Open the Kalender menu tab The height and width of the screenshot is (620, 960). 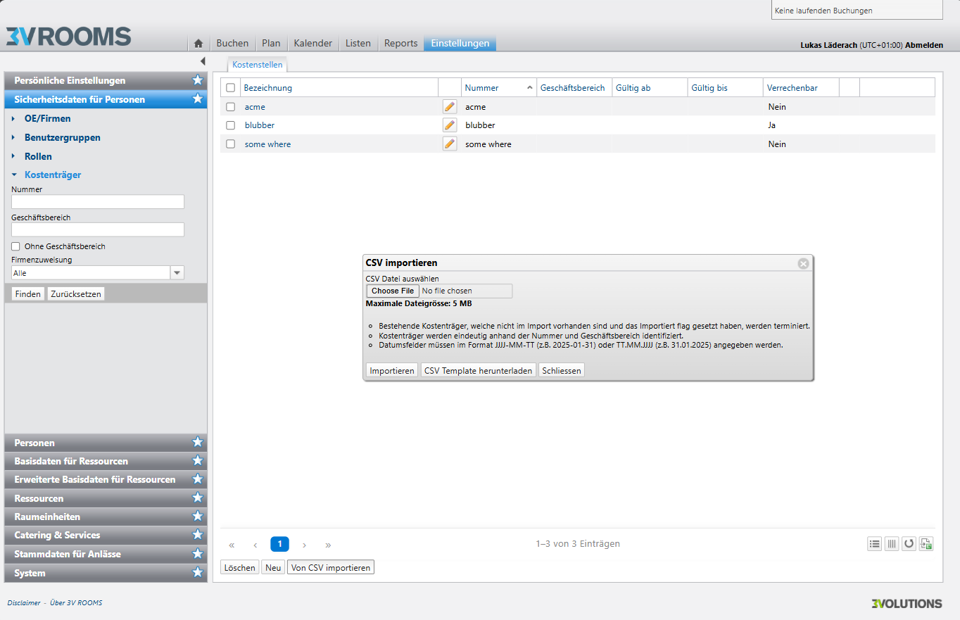(313, 44)
